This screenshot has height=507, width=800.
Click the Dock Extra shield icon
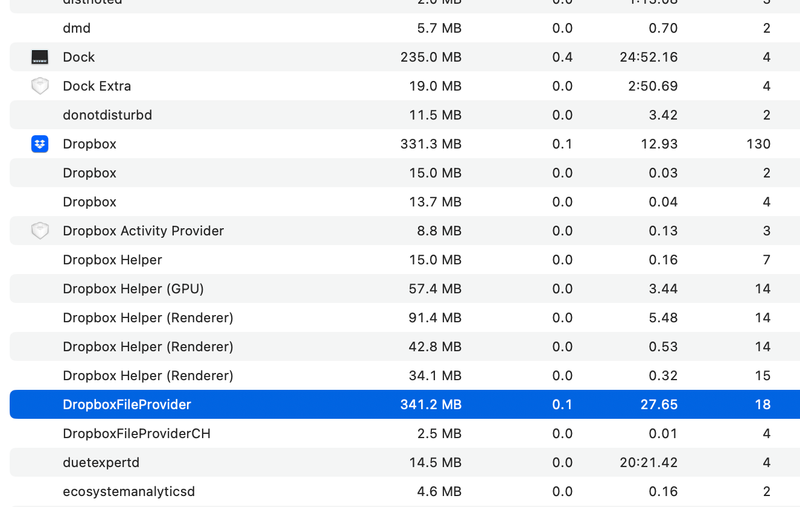[x=40, y=86]
